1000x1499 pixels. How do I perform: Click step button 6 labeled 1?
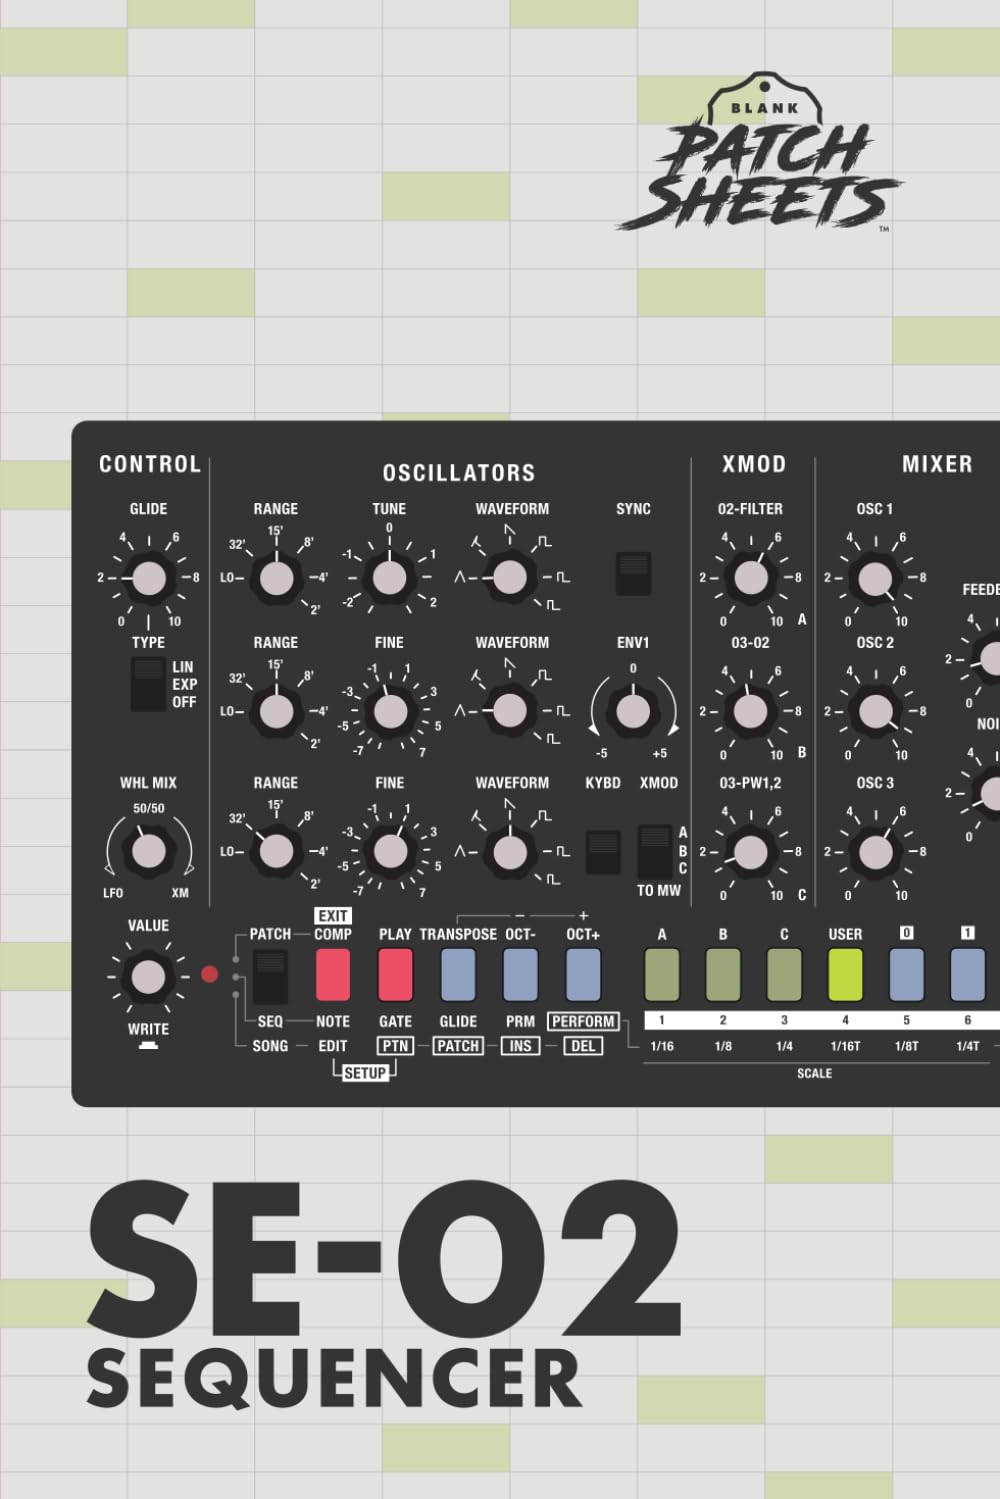point(967,975)
